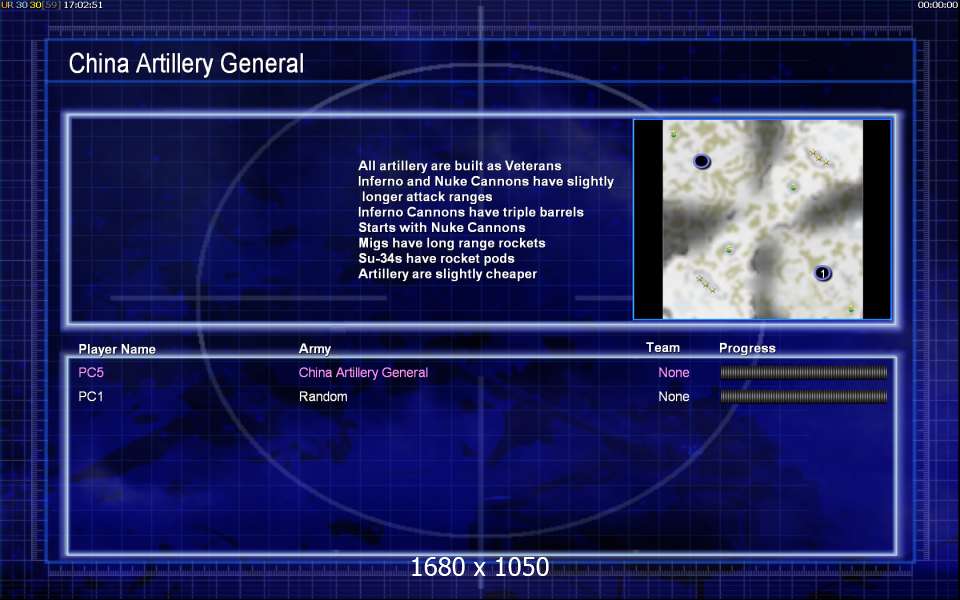Viewport: 960px width, 600px height.
Task: Click the 17:02:51 clock in top-left corner
Action: [x=83, y=5]
